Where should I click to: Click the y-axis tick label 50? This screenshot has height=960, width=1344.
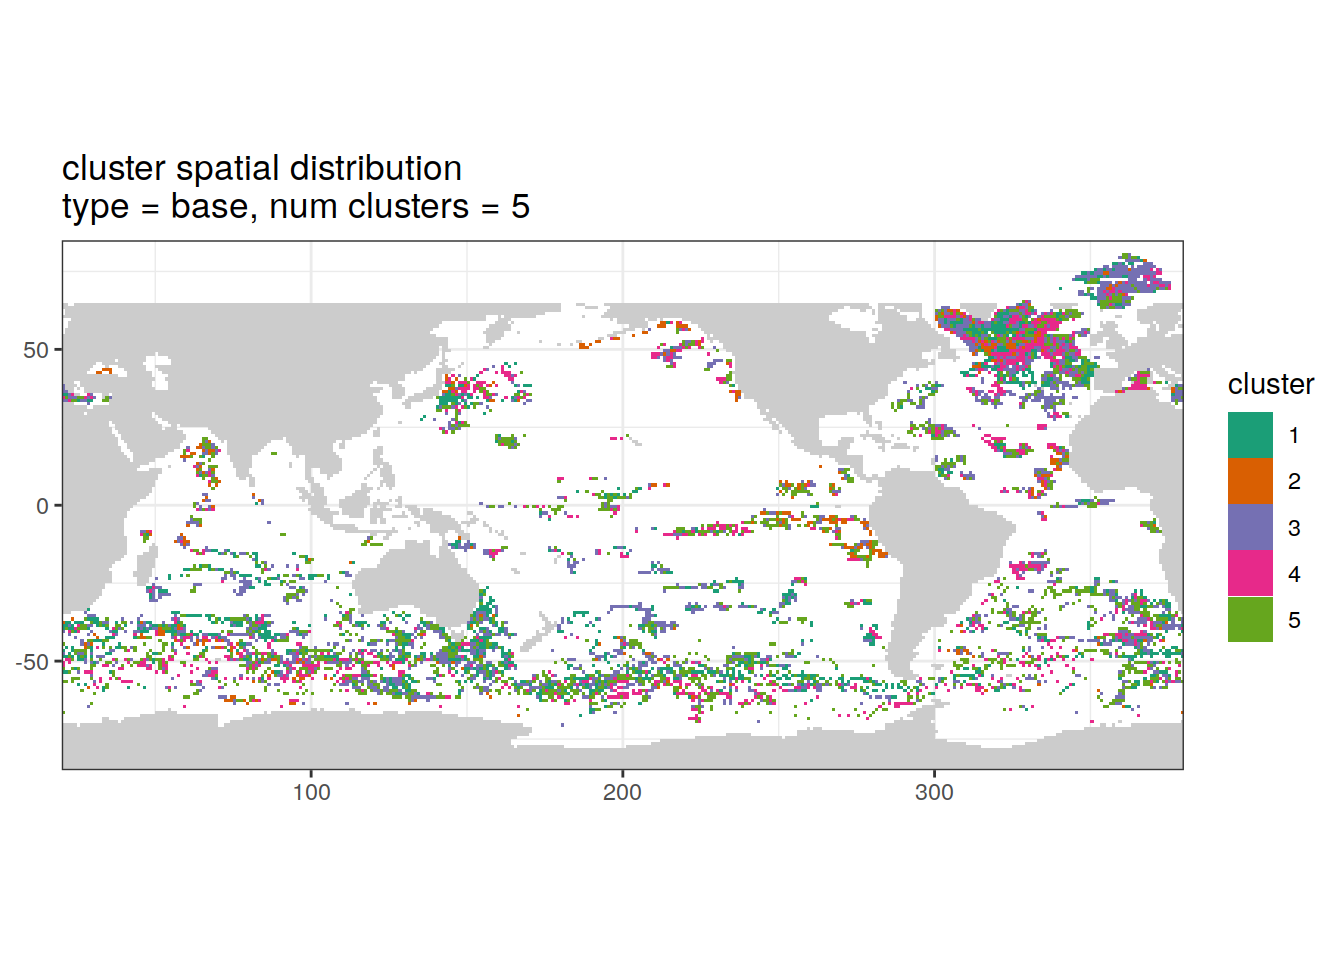[36, 350]
